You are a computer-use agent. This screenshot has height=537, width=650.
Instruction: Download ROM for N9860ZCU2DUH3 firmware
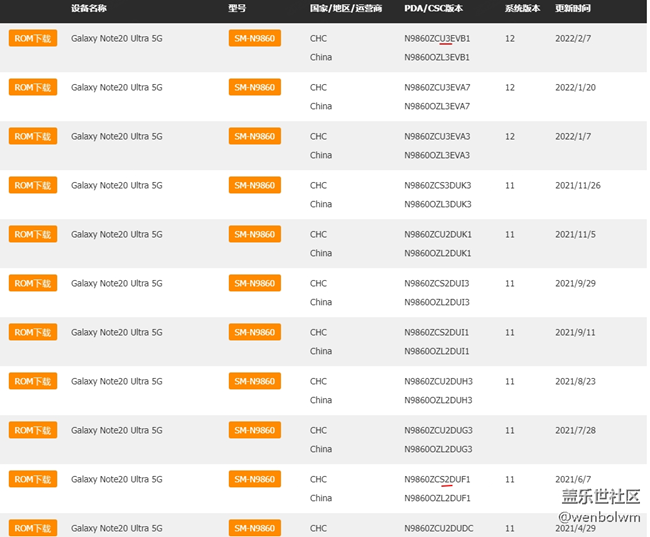(33, 381)
